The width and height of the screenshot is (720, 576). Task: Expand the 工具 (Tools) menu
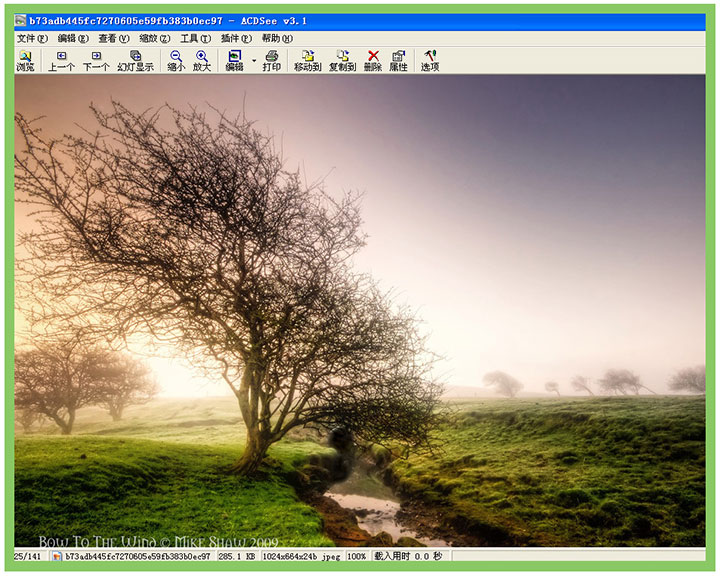click(195, 38)
